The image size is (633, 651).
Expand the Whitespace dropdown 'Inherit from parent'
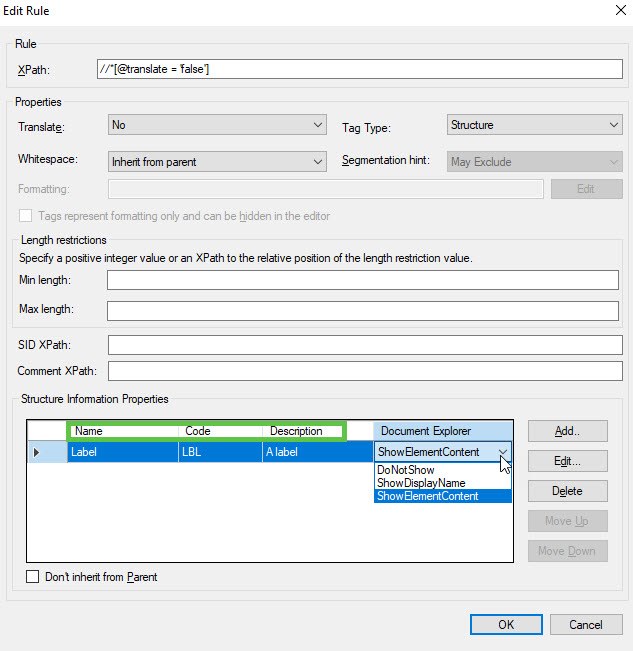click(217, 162)
